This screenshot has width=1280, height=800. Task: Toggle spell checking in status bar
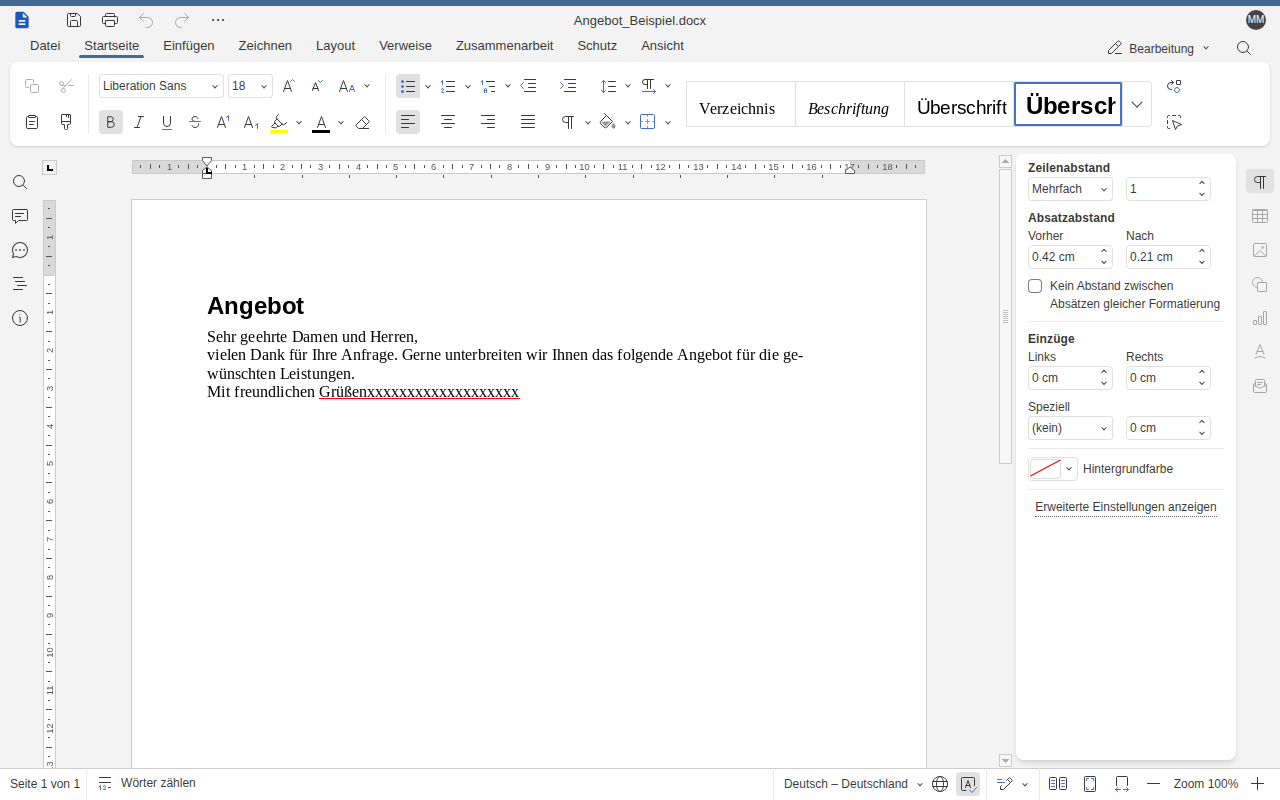[x=968, y=784]
